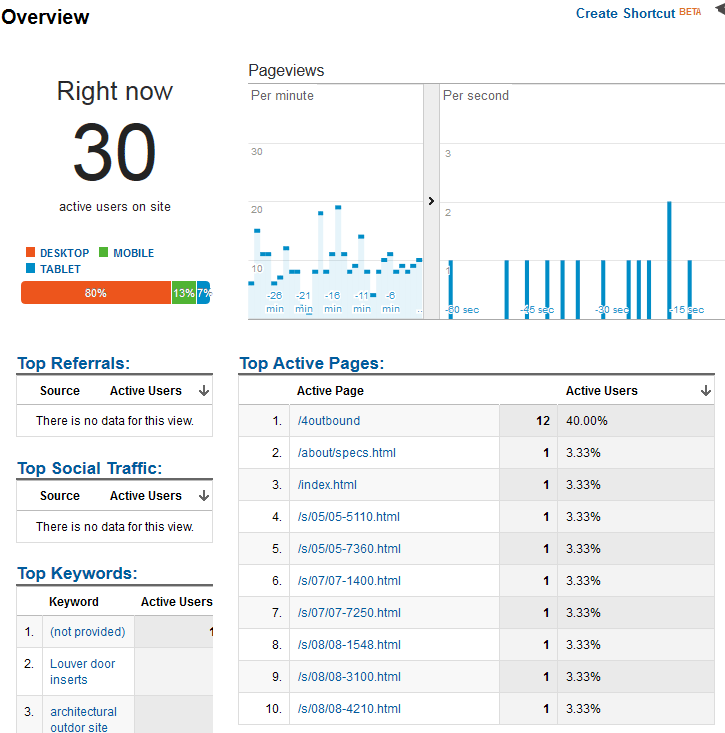The height and width of the screenshot is (733, 725).
Task: Select the Louver door inserts keyword
Action: [82, 671]
